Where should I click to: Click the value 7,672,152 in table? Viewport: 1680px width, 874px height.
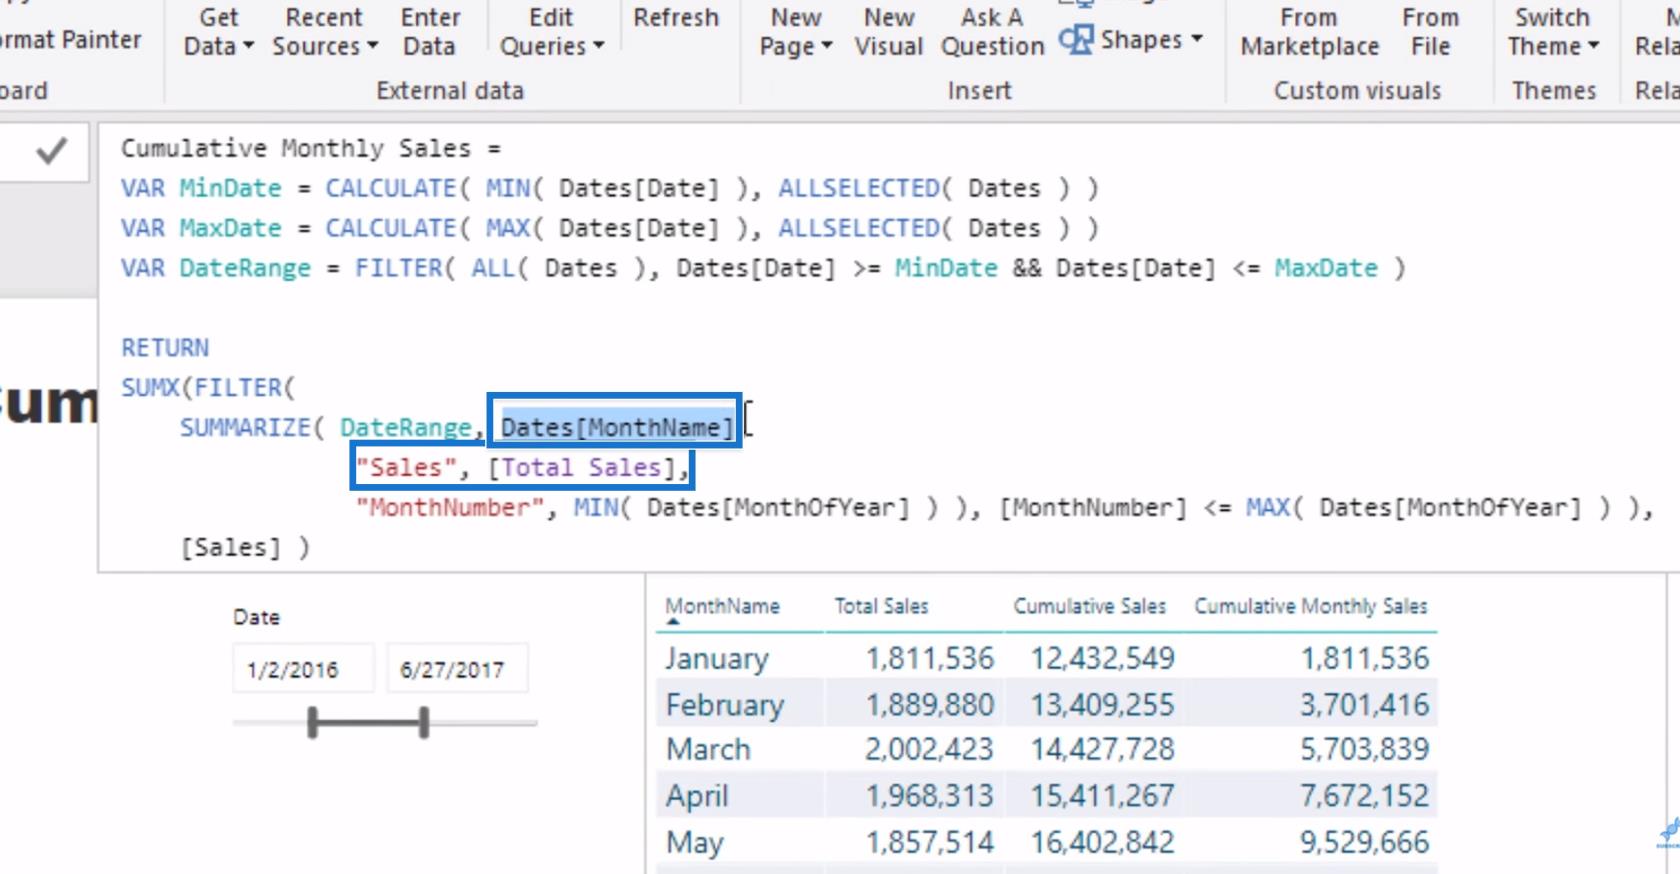click(x=1365, y=796)
